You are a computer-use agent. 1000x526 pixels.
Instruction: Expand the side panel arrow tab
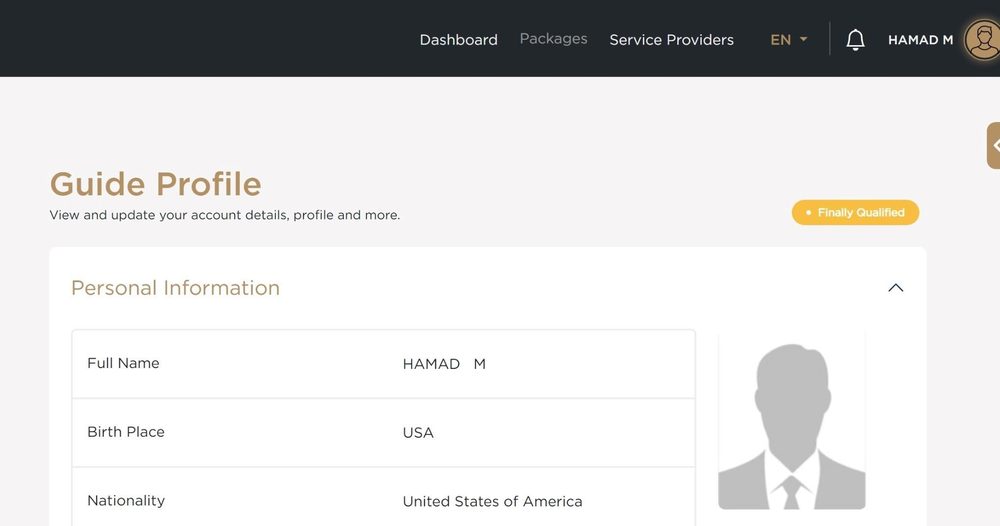[994, 145]
